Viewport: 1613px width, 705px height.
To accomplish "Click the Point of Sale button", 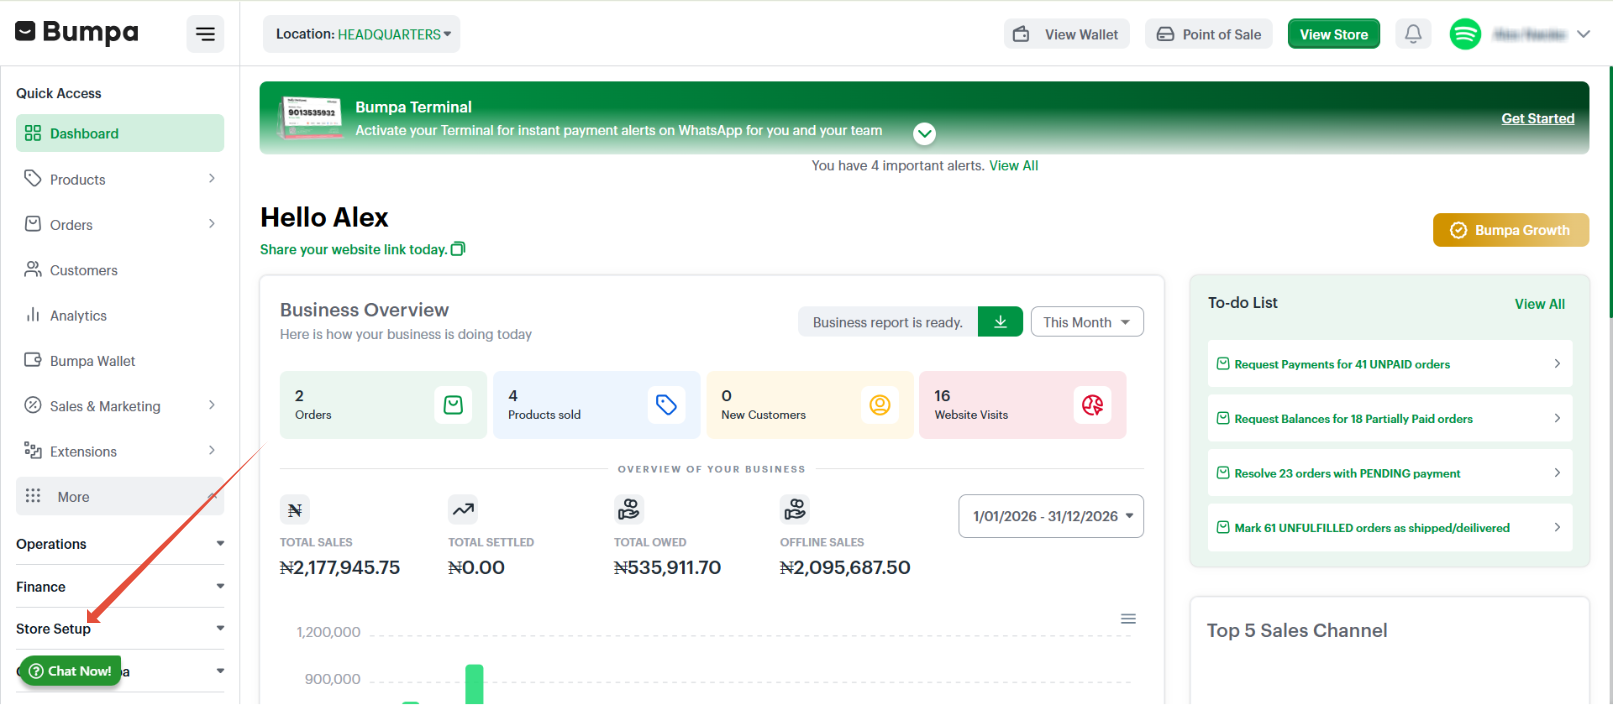I will tap(1209, 34).
